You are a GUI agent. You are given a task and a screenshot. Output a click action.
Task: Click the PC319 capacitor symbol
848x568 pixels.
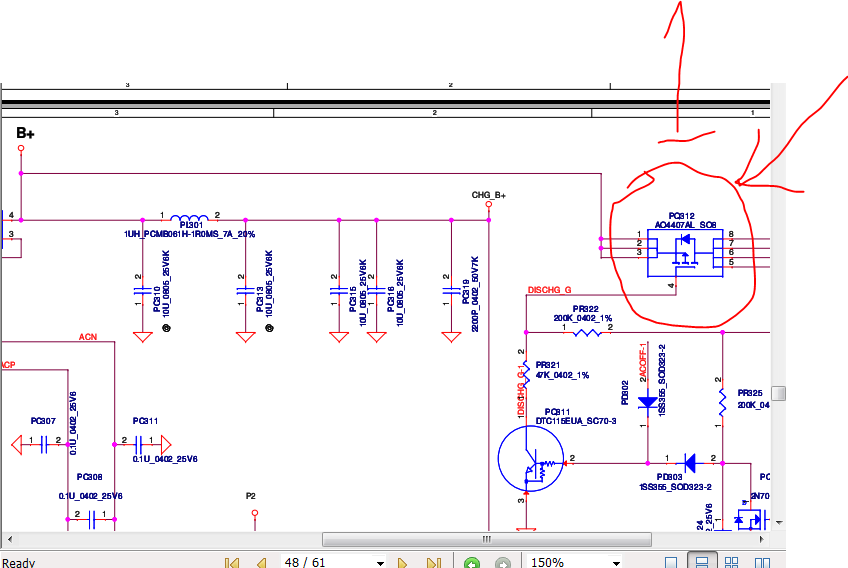tap(451, 291)
